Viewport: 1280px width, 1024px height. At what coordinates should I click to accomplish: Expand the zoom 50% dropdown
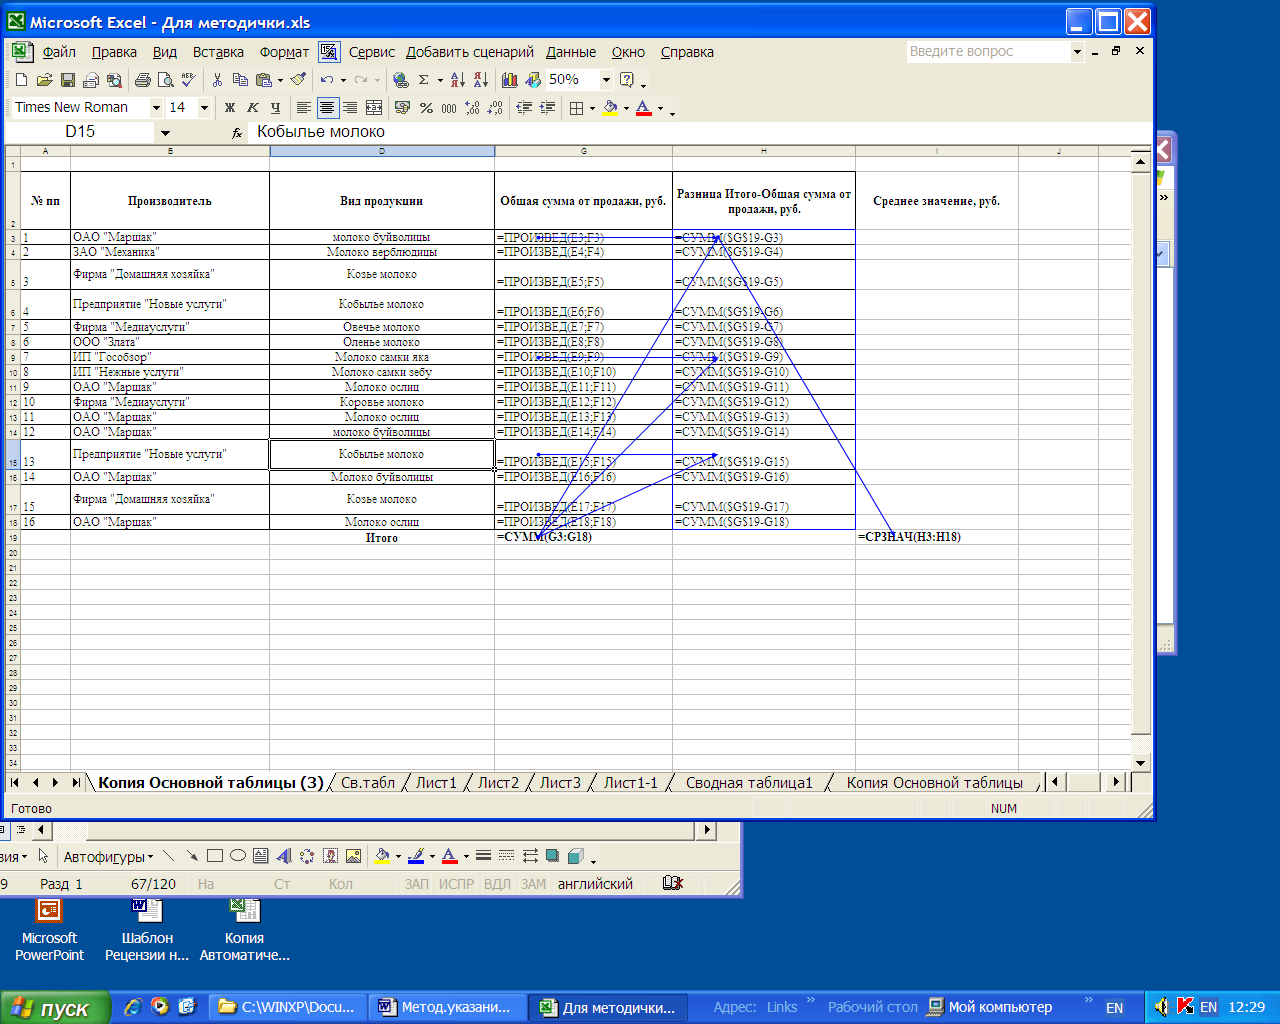[606, 80]
